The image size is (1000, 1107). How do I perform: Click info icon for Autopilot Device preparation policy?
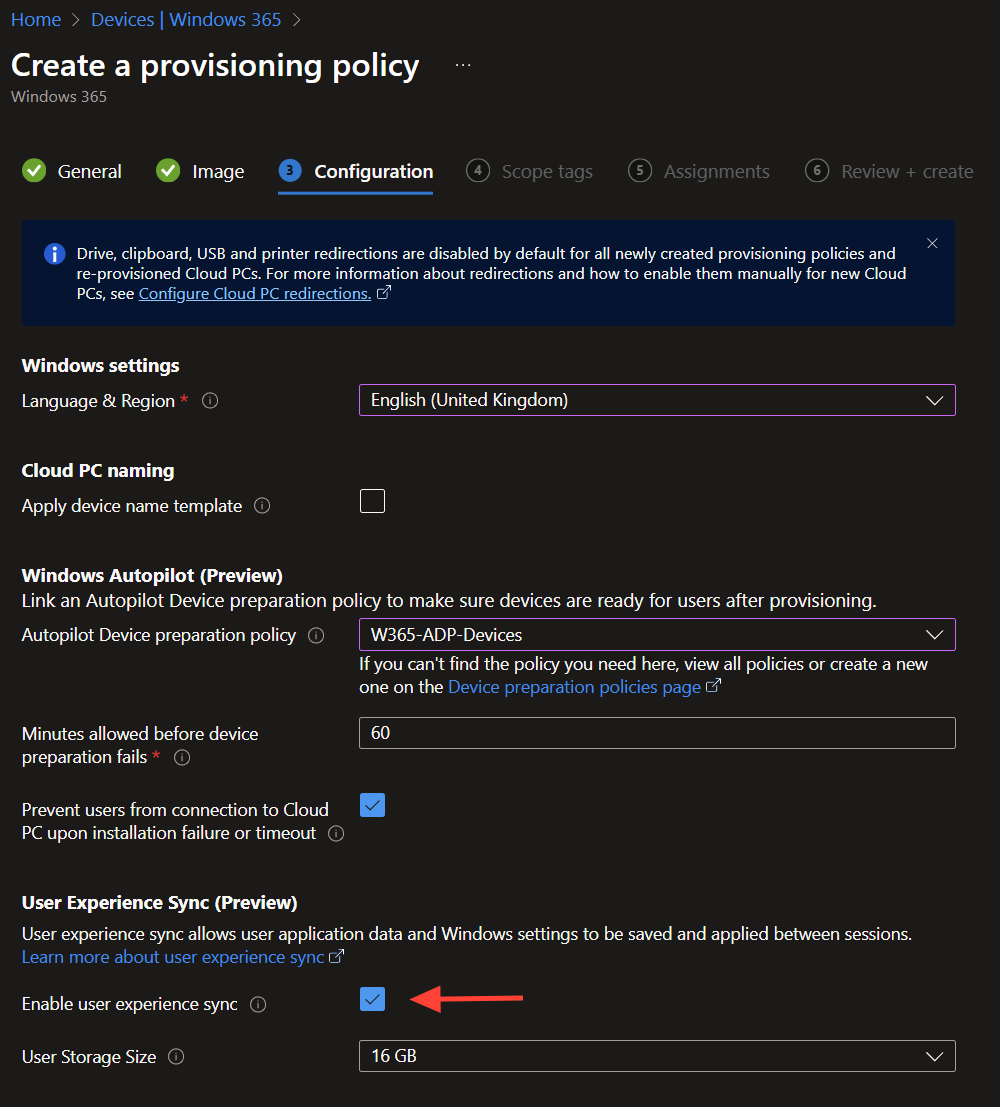pyautogui.click(x=316, y=635)
